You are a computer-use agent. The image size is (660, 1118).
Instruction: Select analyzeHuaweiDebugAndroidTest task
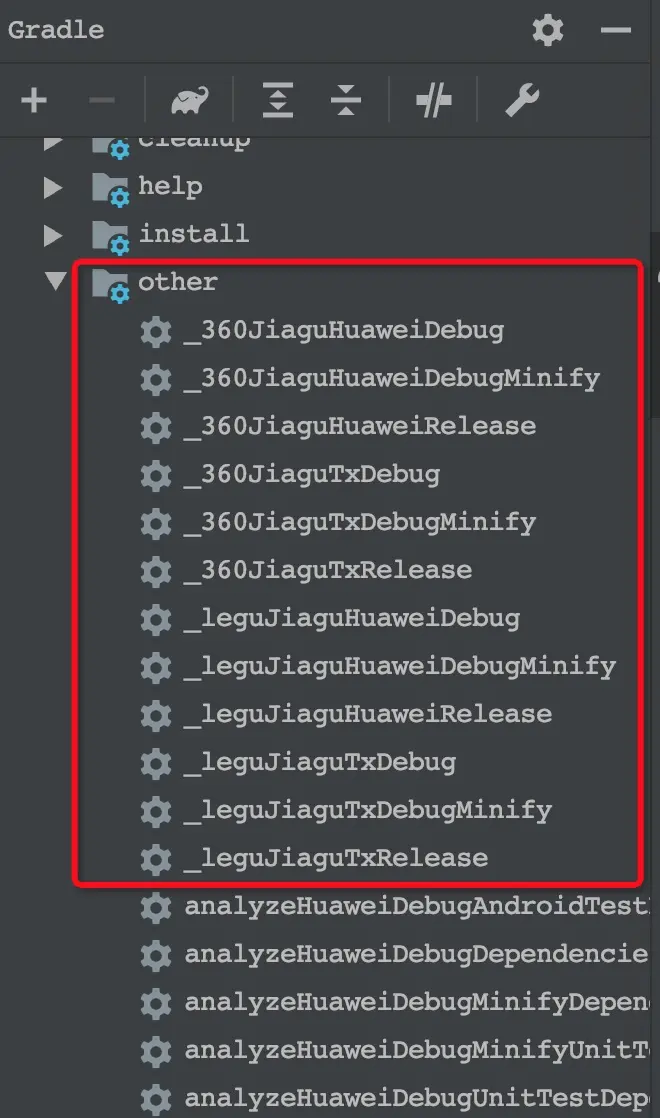coord(417,906)
